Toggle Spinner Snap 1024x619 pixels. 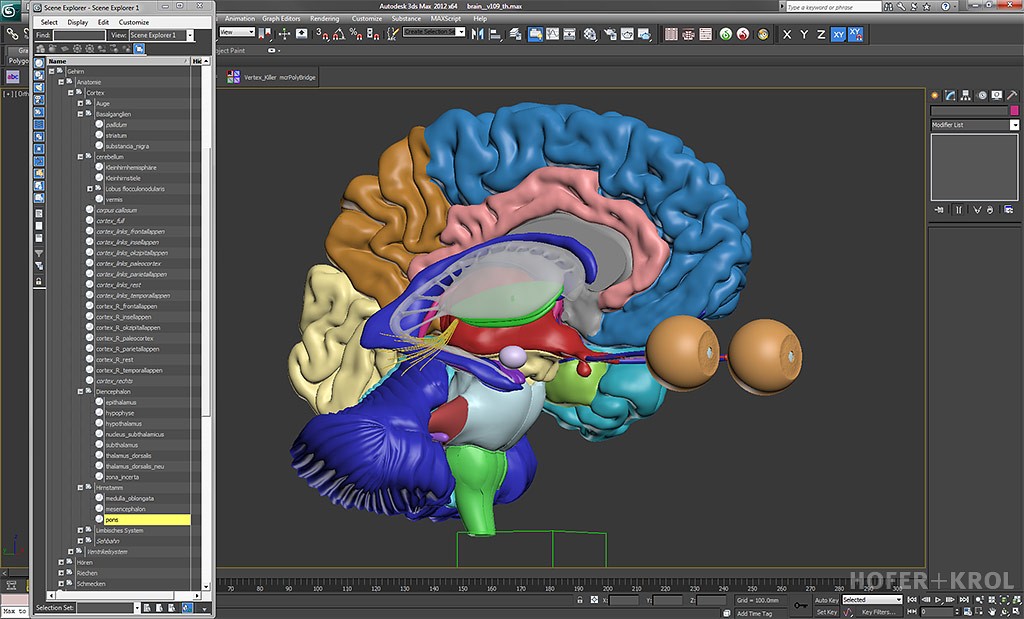tap(373, 33)
